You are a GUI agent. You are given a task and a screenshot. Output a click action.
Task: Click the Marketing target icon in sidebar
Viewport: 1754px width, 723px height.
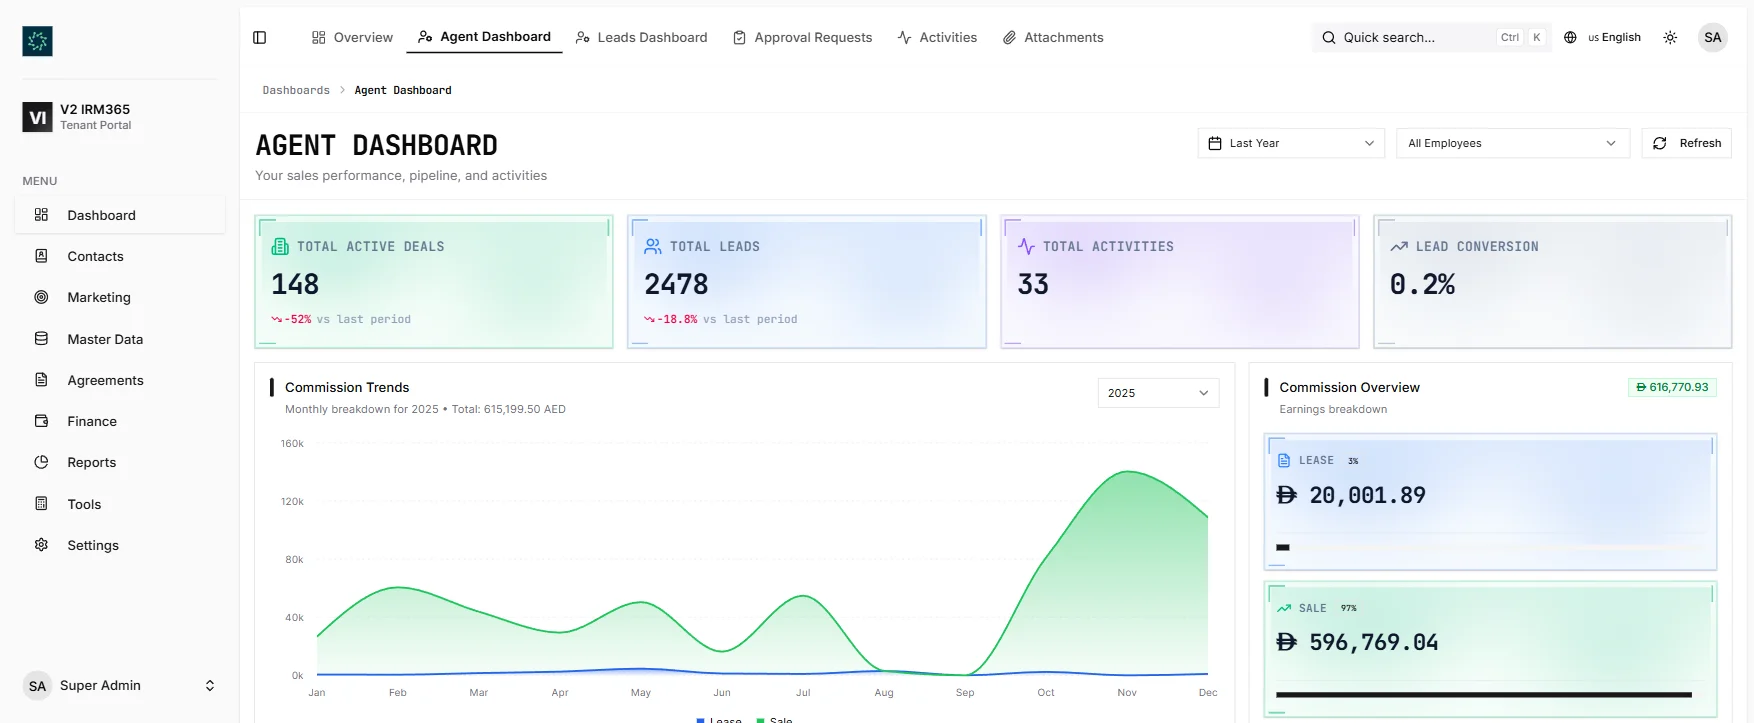(41, 297)
